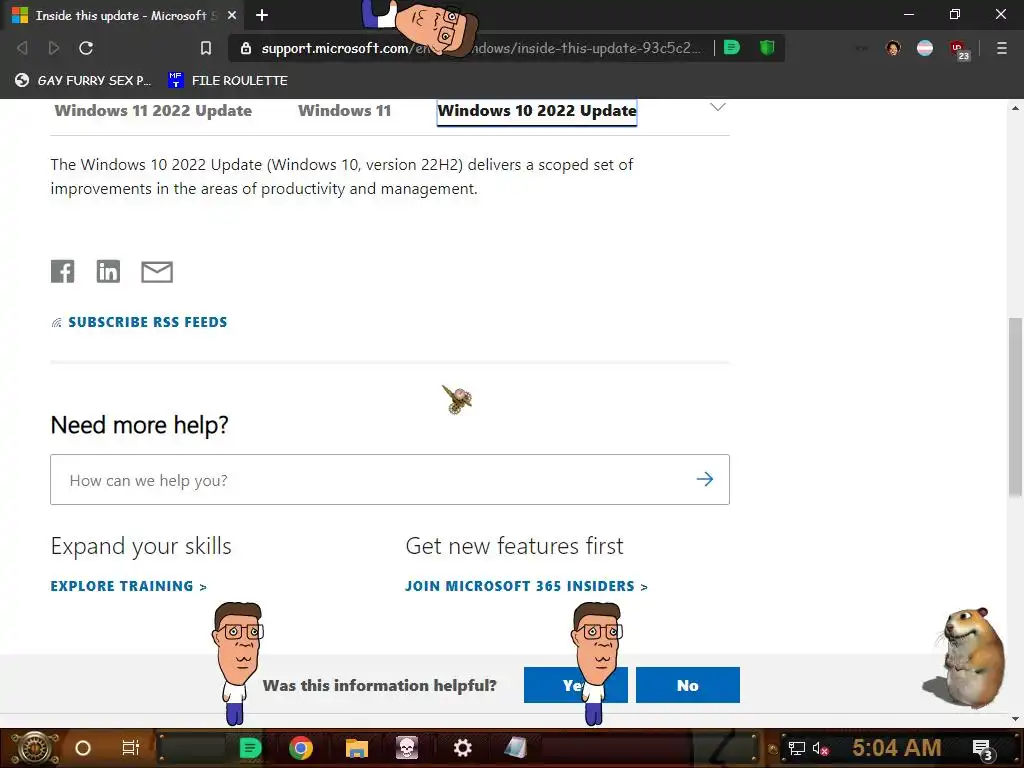This screenshot has width=1024, height=768.
Task: Open a new browser tab with plus button
Action: pos(262,15)
